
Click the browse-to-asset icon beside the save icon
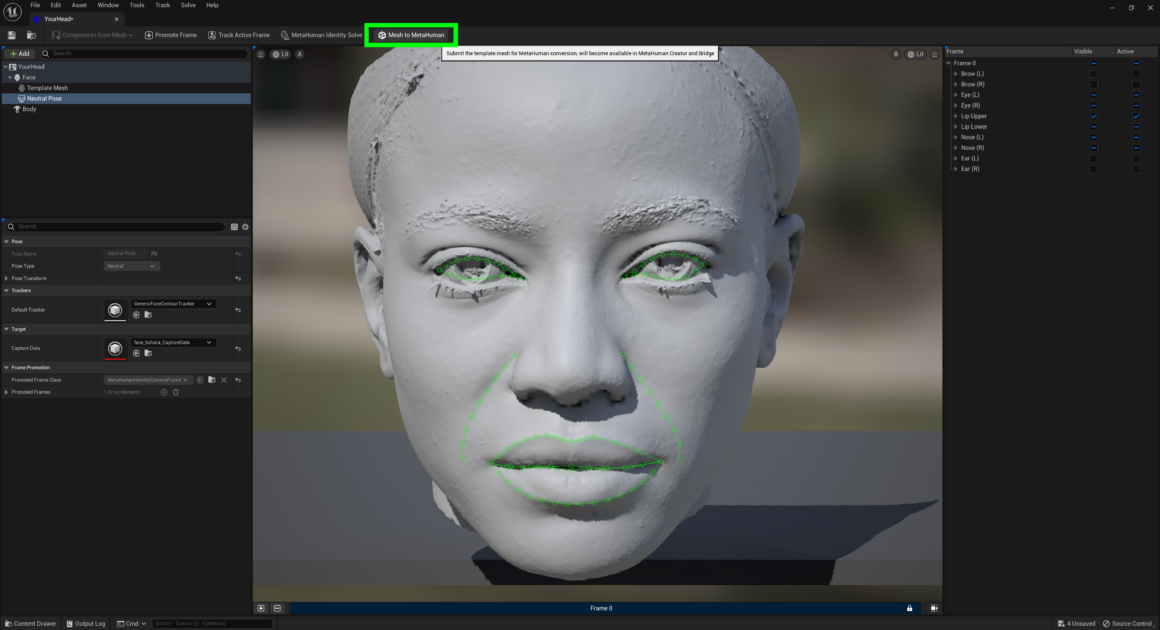pos(31,35)
